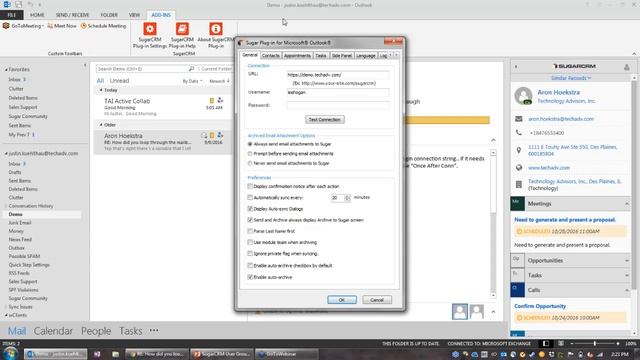Click the Meet Now toolbar button
640x360 pixels.
click(x=62, y=26)
